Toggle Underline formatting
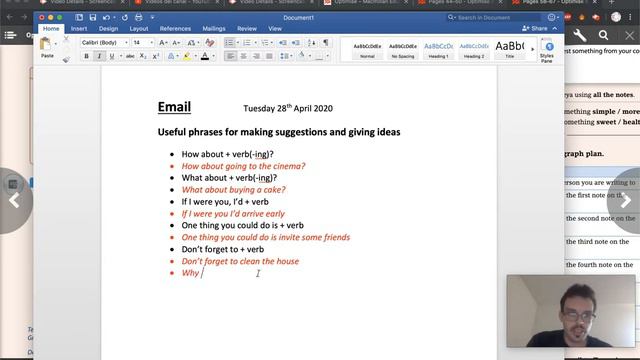This screenshot has height=360, width=640. pos(111,56)
